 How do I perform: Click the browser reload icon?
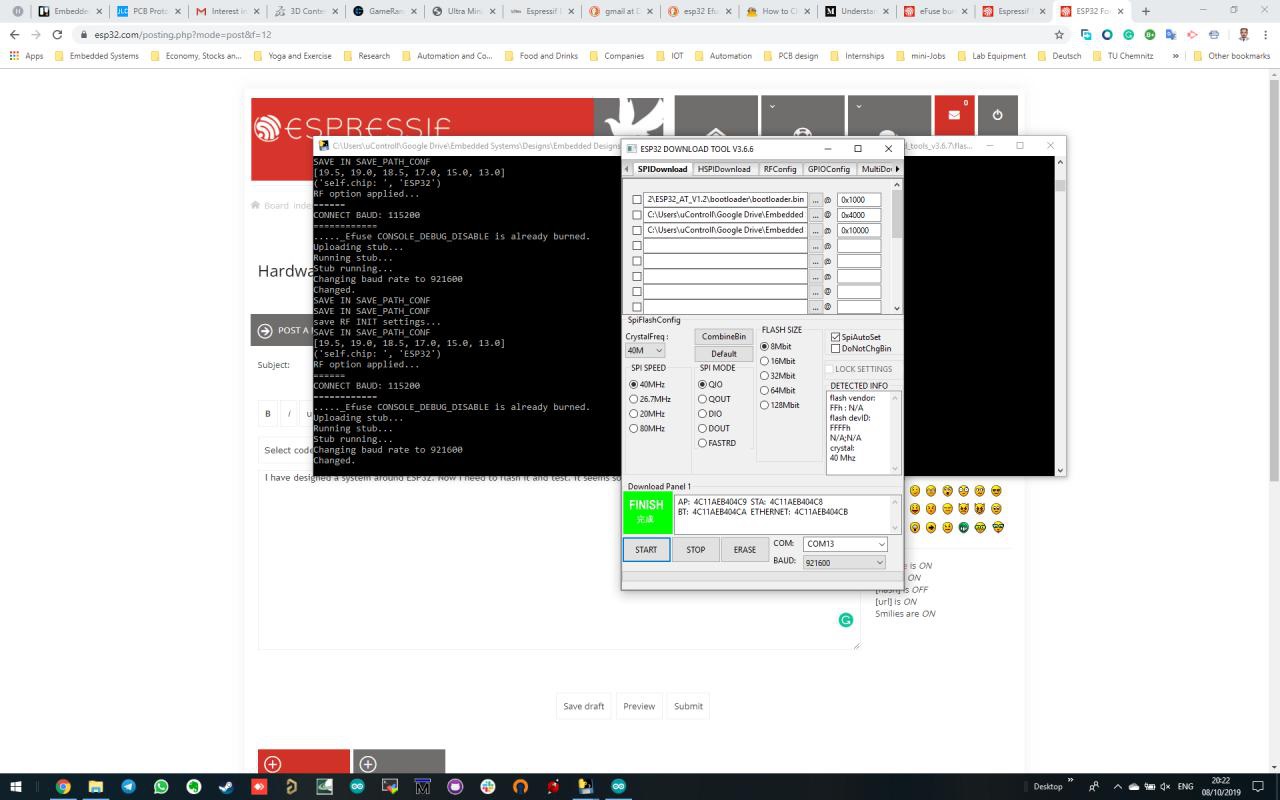click(57, 34)
